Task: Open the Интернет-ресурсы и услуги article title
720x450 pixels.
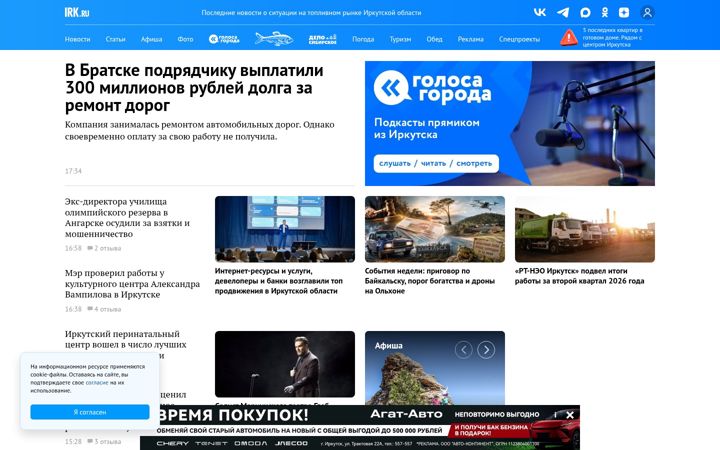Action: coord(279,281)
